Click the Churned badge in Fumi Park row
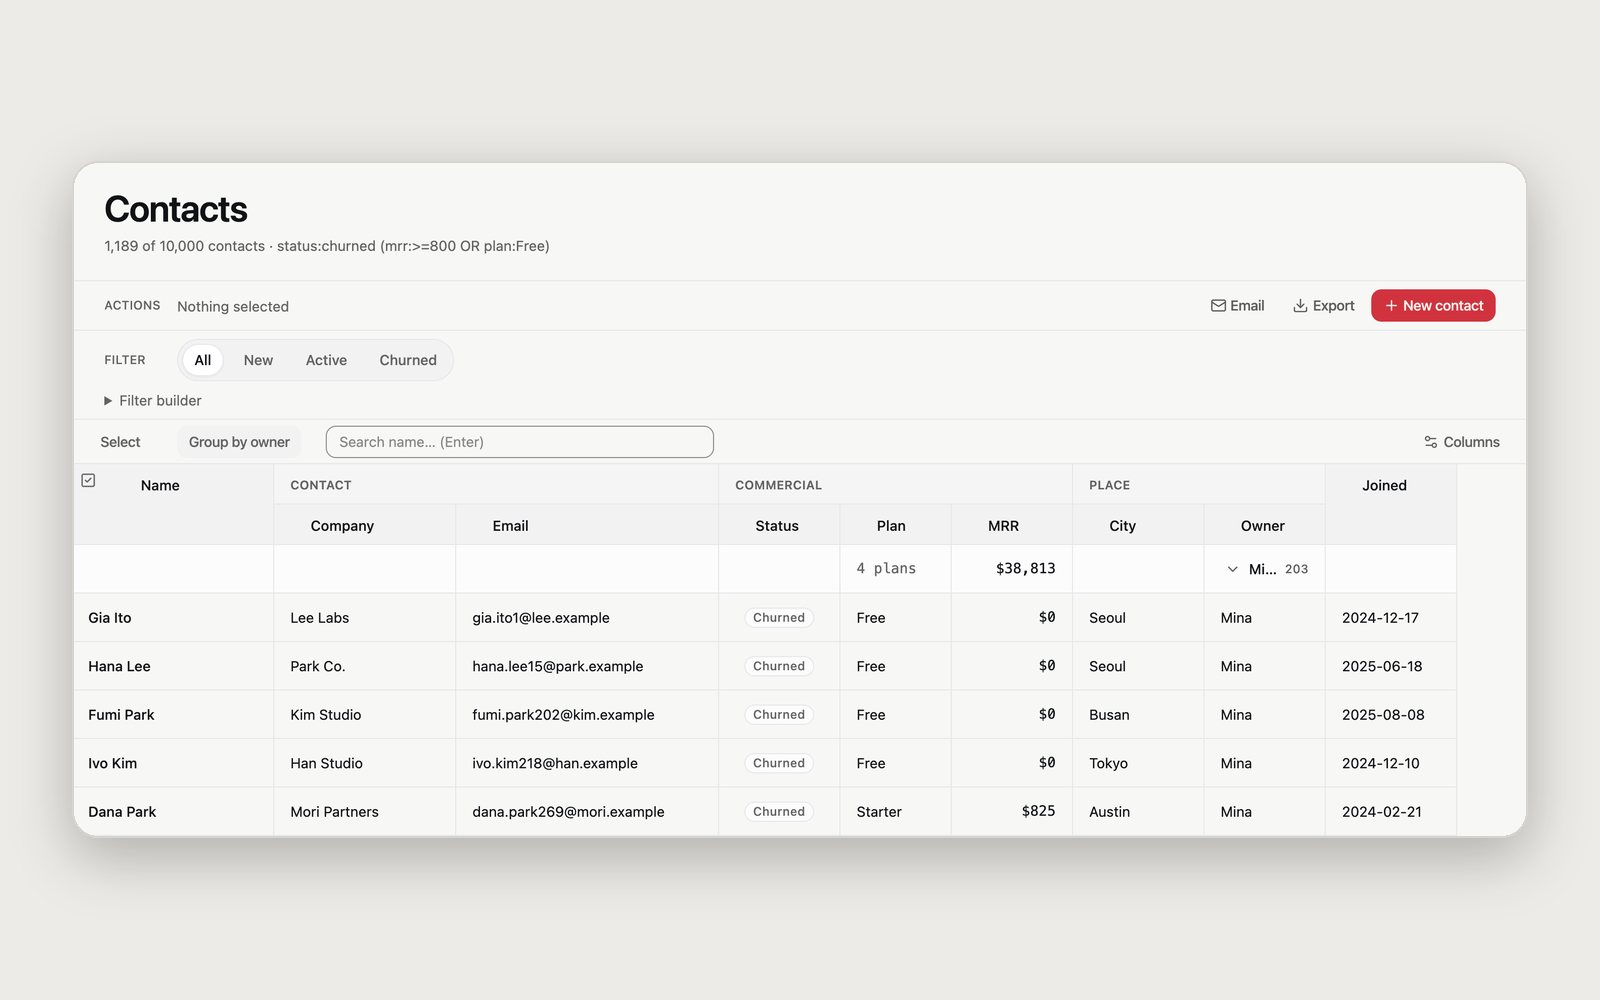The image size is (1600, 1000). coord(779,715)
